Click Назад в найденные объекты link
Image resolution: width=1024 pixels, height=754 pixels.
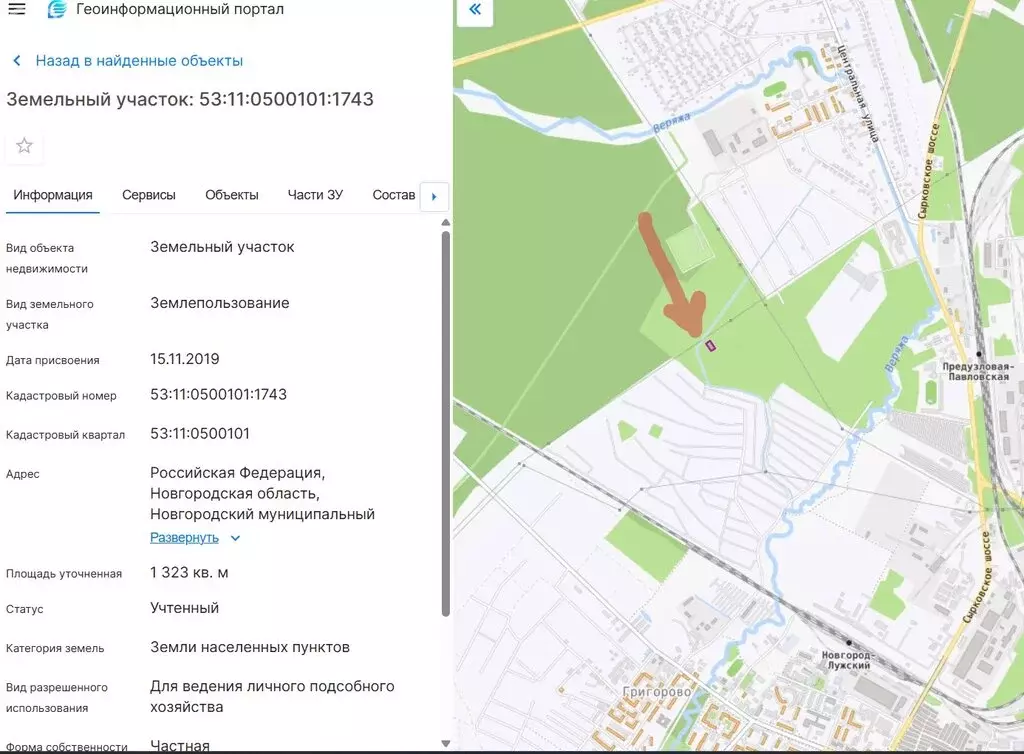click(139, 61)
